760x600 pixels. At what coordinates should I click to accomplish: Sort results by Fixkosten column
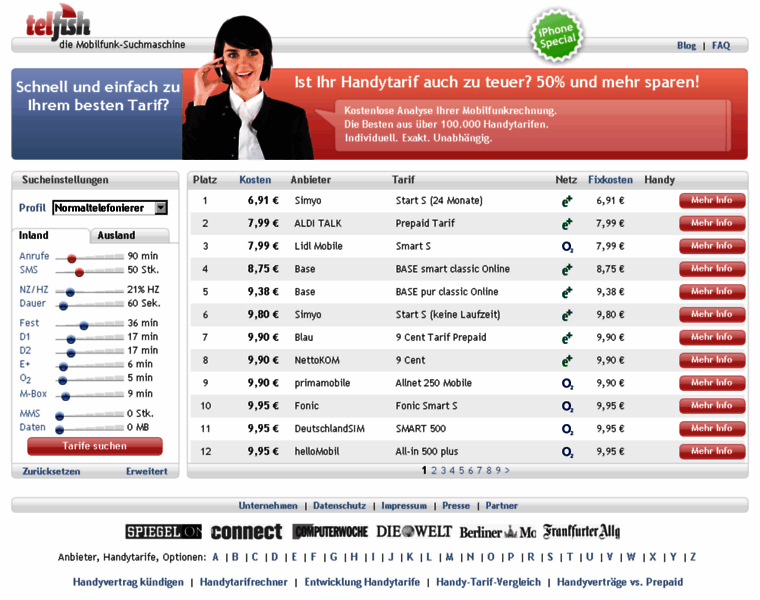610,180
